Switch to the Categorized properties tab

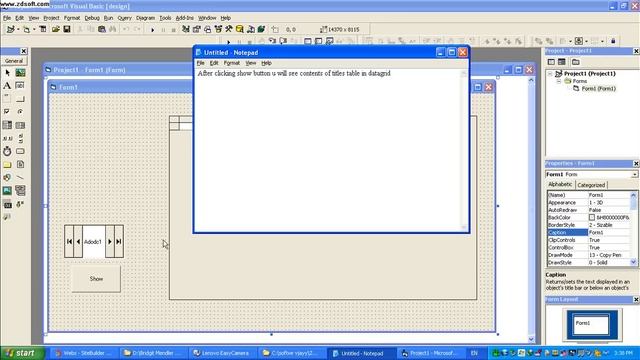tap(591, 185)
